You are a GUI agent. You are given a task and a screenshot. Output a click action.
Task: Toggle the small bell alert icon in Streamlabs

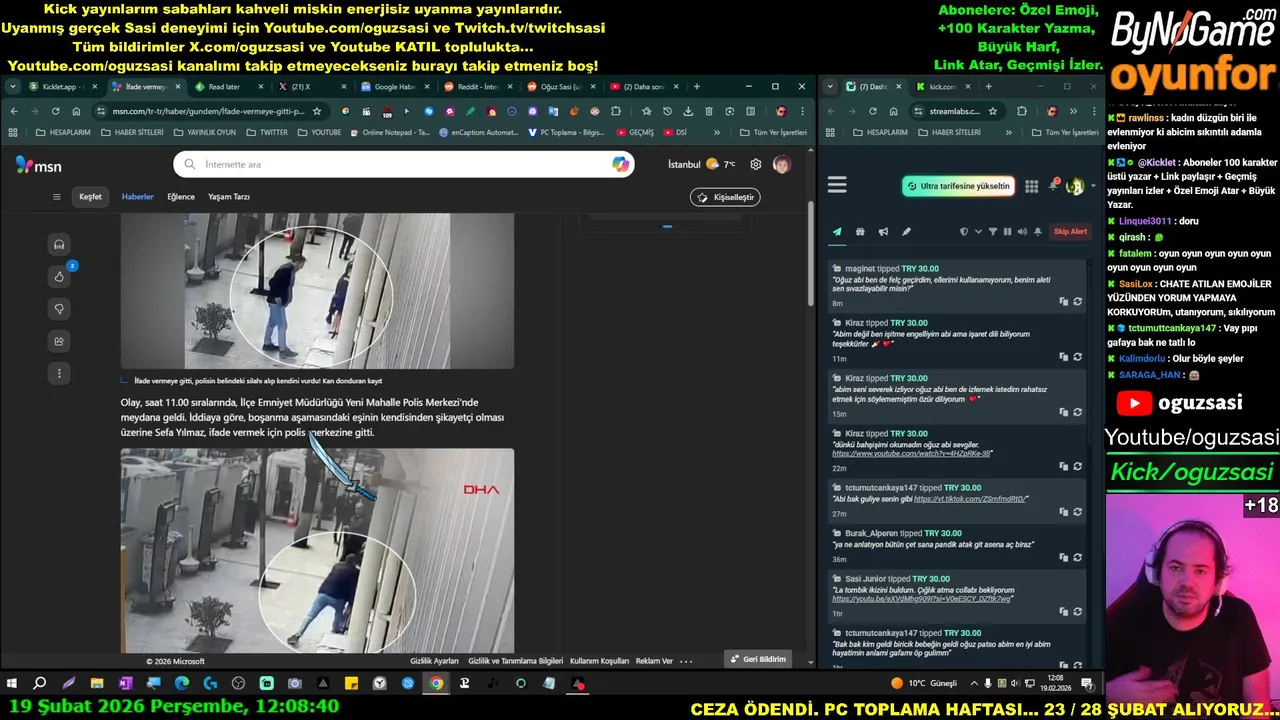coord(1038,232)
